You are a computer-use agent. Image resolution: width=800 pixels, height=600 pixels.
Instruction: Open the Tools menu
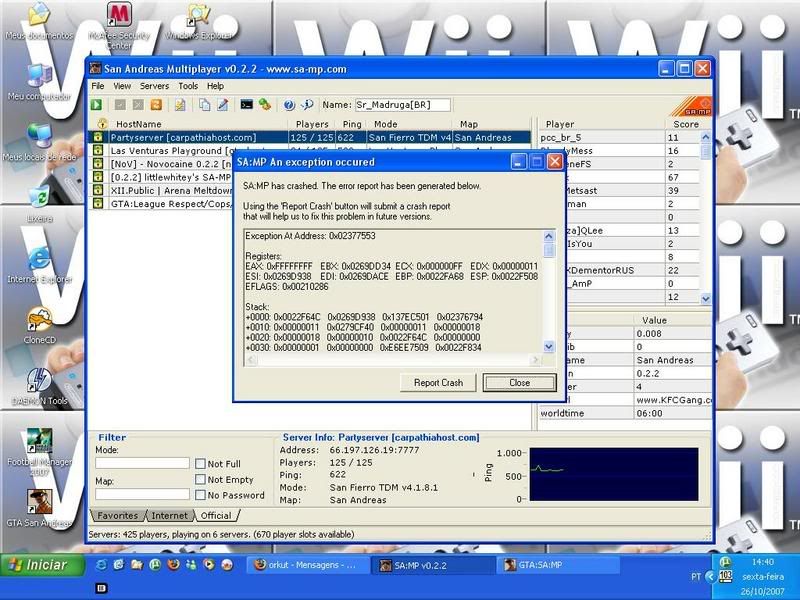(x=188, y=86)
